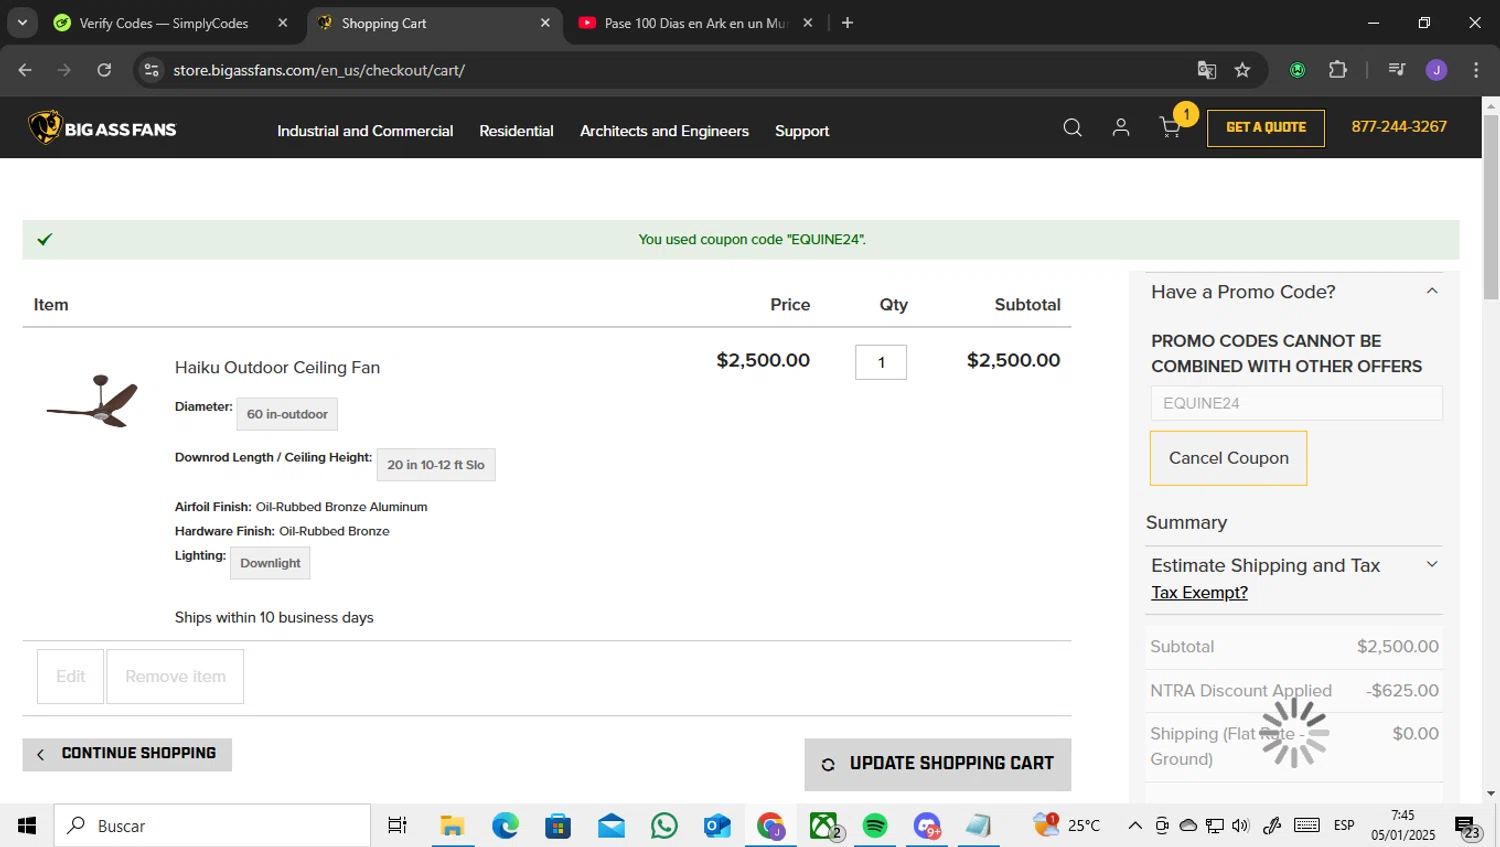
Task: Open Chrome extensions puzzle icon
Action: [1337, 70]
